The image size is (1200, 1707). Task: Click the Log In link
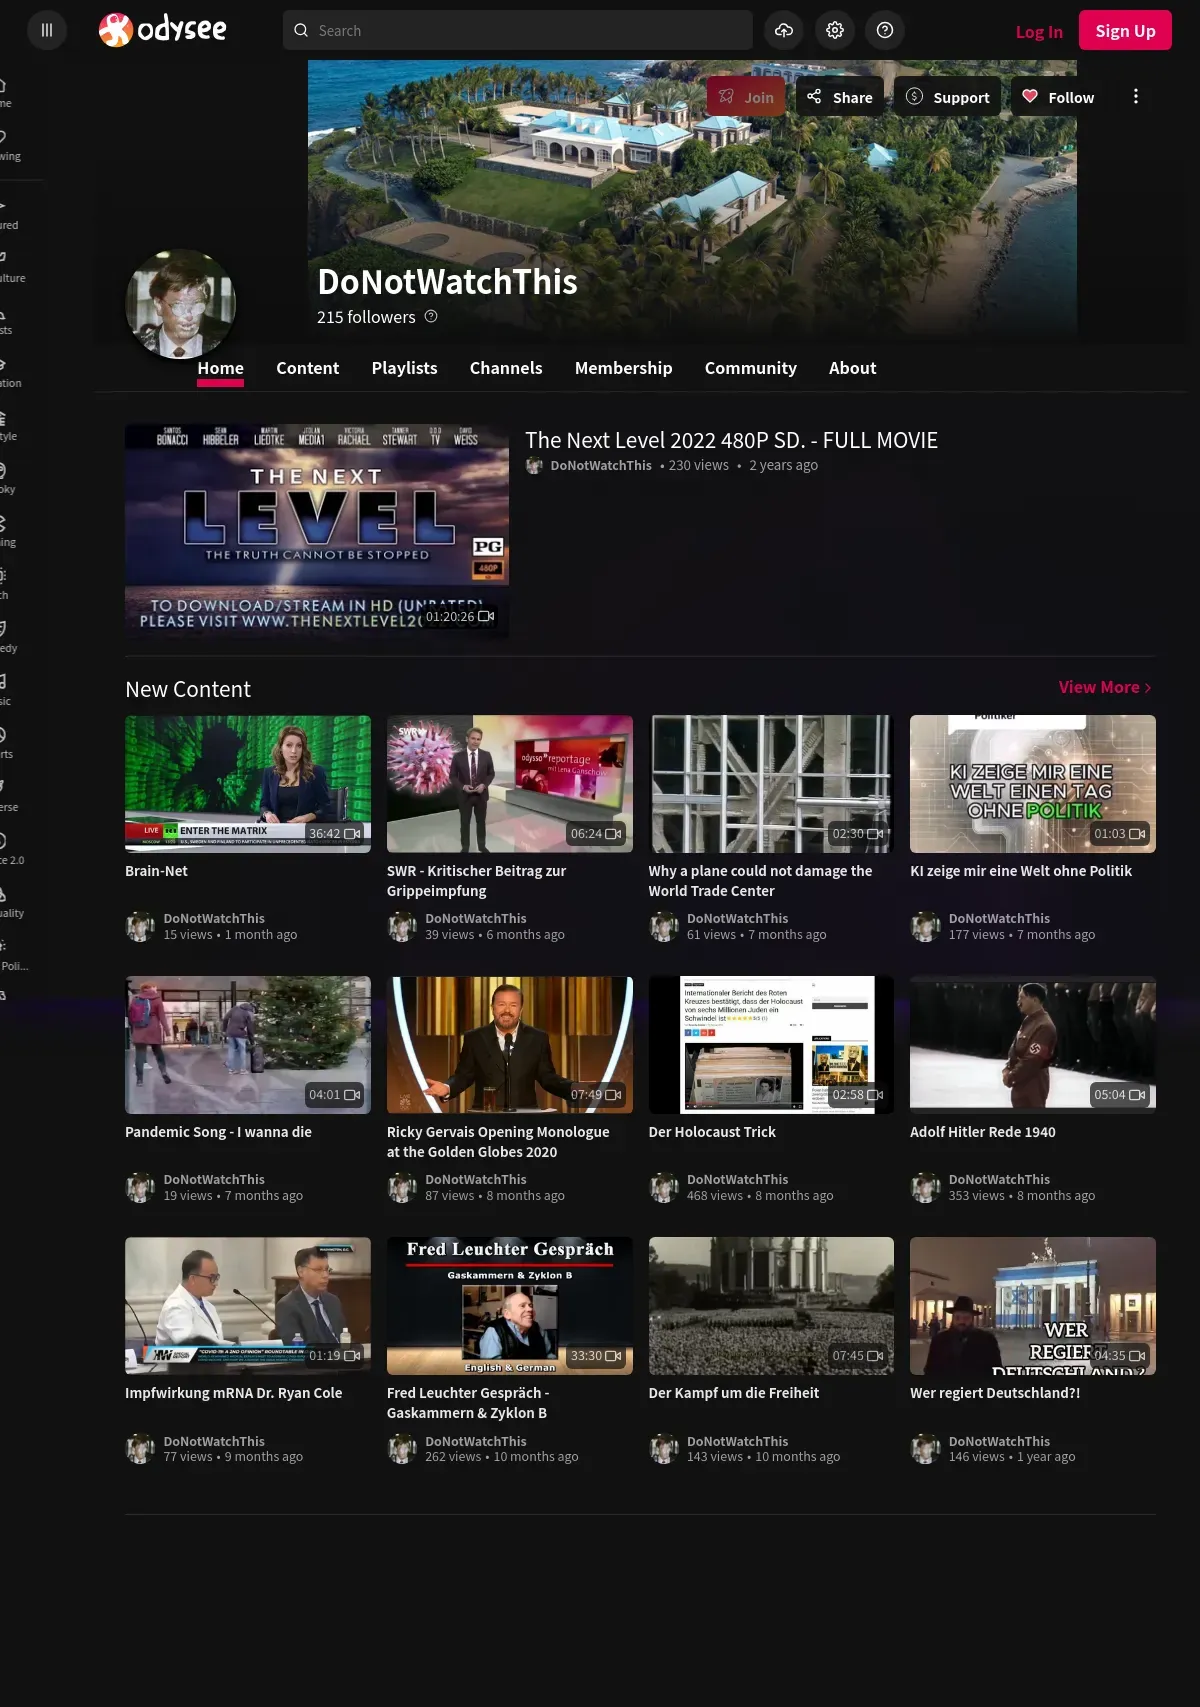pyautogui.click(x=1039, y=31)
